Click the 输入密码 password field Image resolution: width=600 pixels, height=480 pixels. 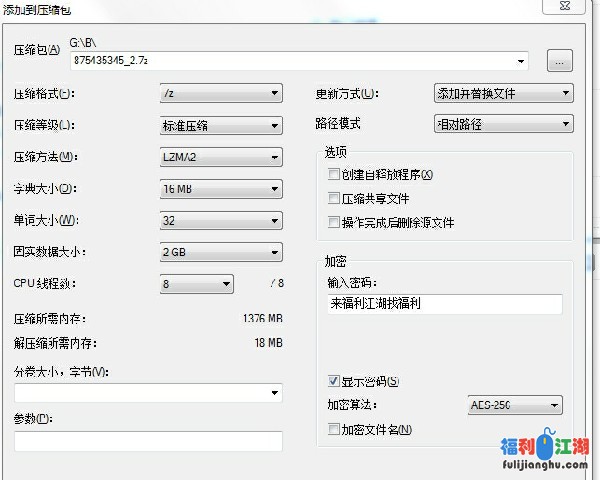click(x=444, y=304)
